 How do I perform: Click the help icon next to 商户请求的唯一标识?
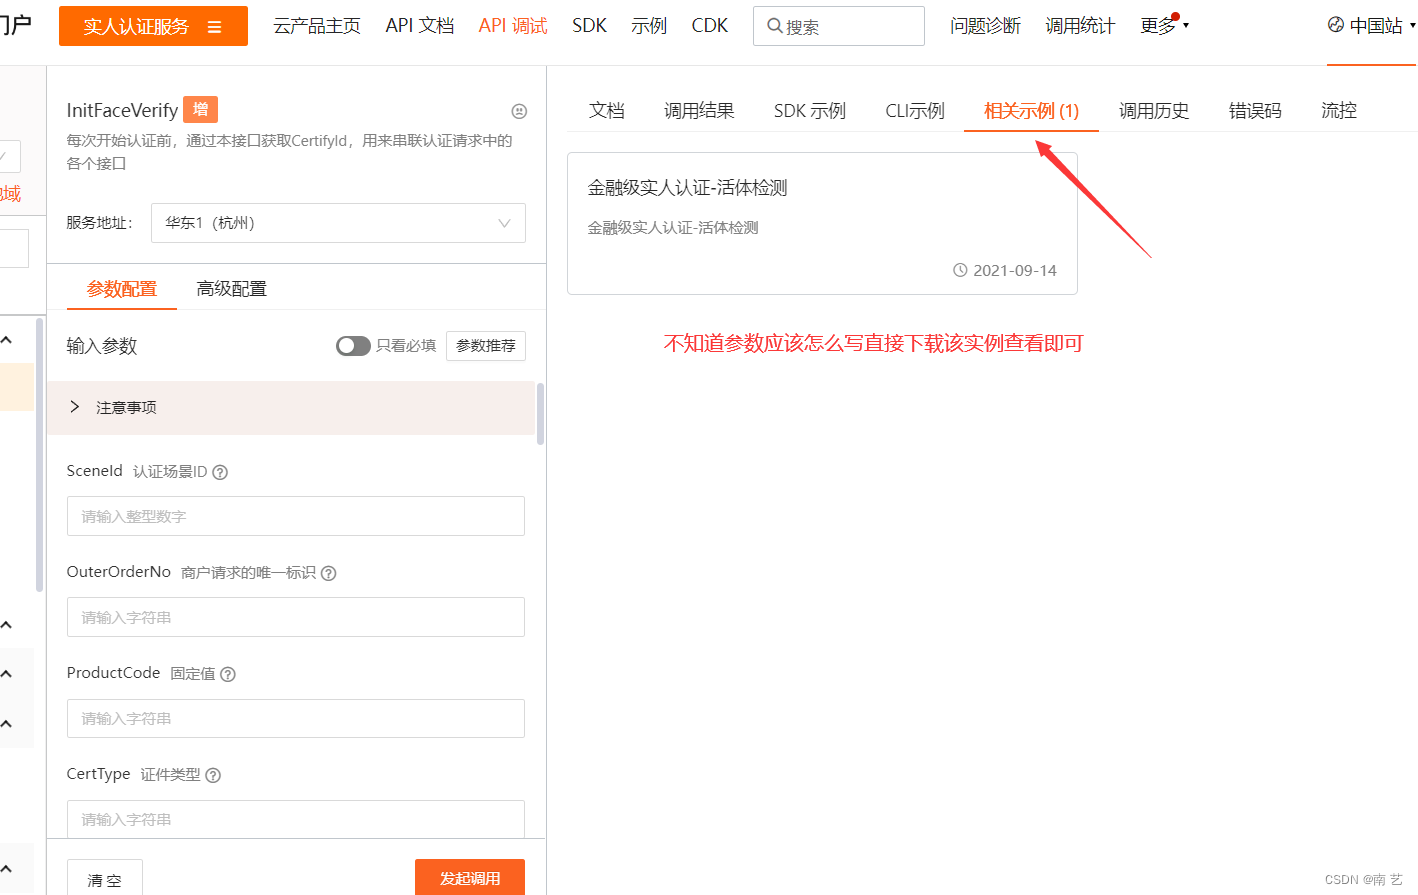pyautogui.click(x=328, y=573)
